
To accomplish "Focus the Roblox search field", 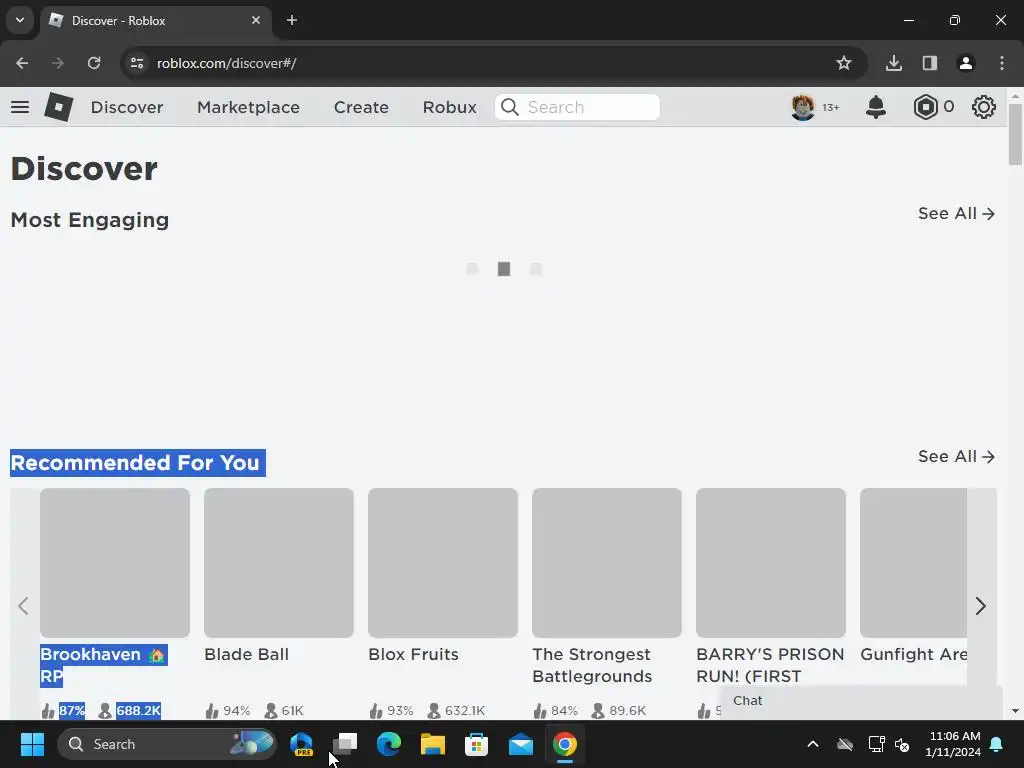I will tap(577, 107).
